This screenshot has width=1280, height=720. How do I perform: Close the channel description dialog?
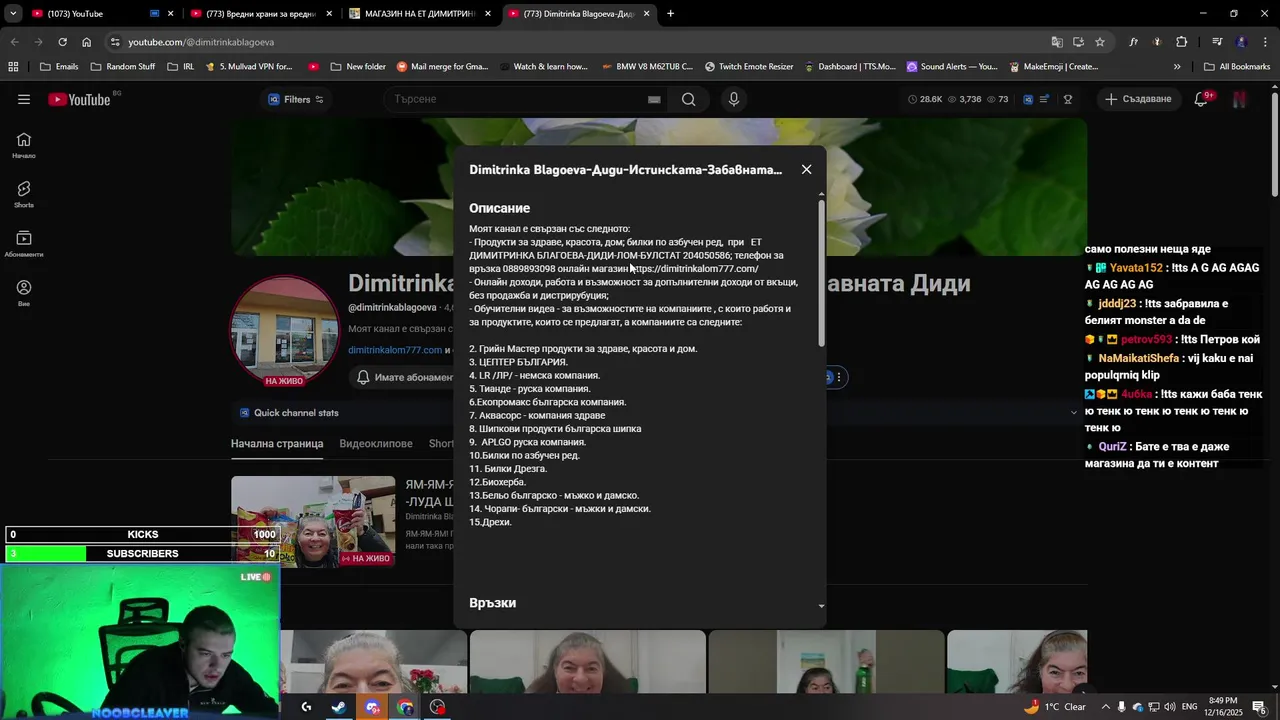click(x=806, y=170)
